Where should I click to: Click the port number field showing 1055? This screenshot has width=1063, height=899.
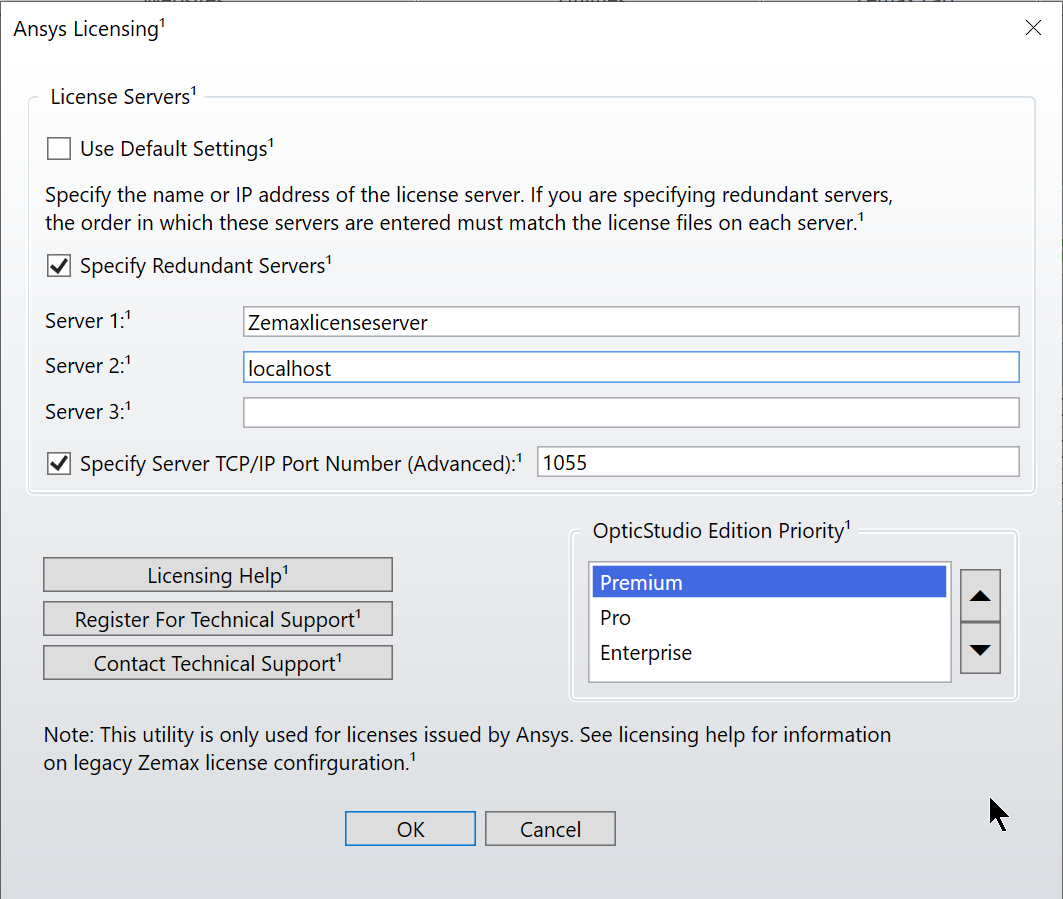point(778,462)
